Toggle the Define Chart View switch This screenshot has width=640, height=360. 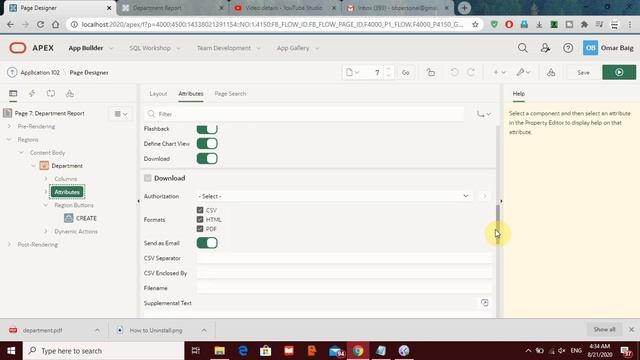click(x=207, y=144)
